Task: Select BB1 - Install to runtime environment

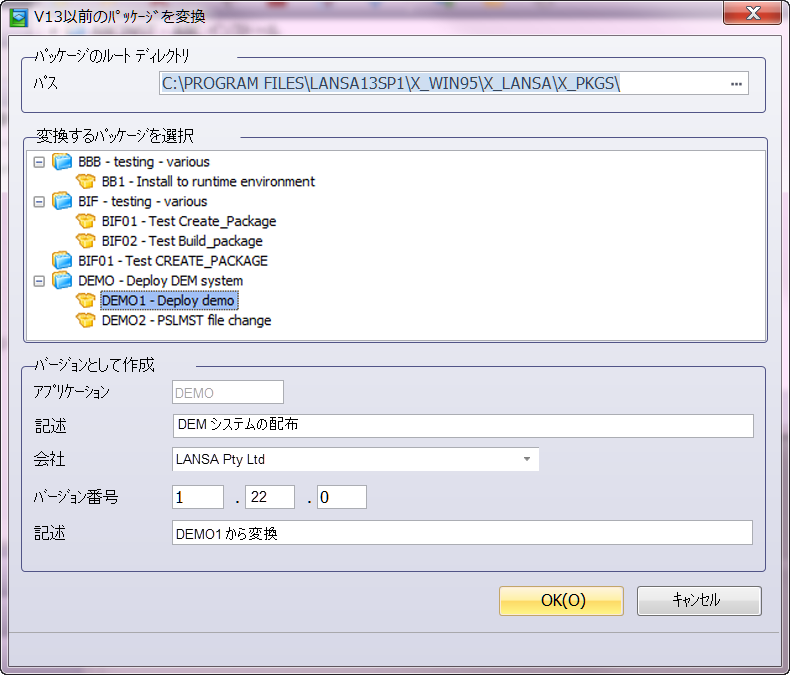Action: click(208, 181)
